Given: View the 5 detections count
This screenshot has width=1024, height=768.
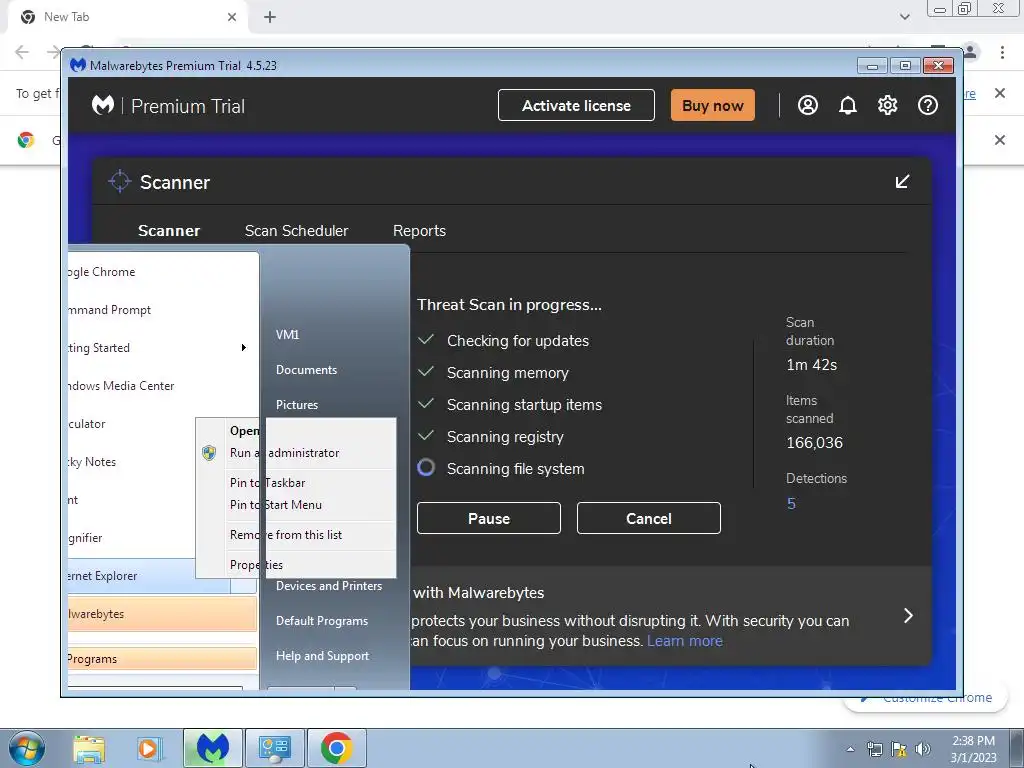Looking at the screenshot, I should coord(791,504).
